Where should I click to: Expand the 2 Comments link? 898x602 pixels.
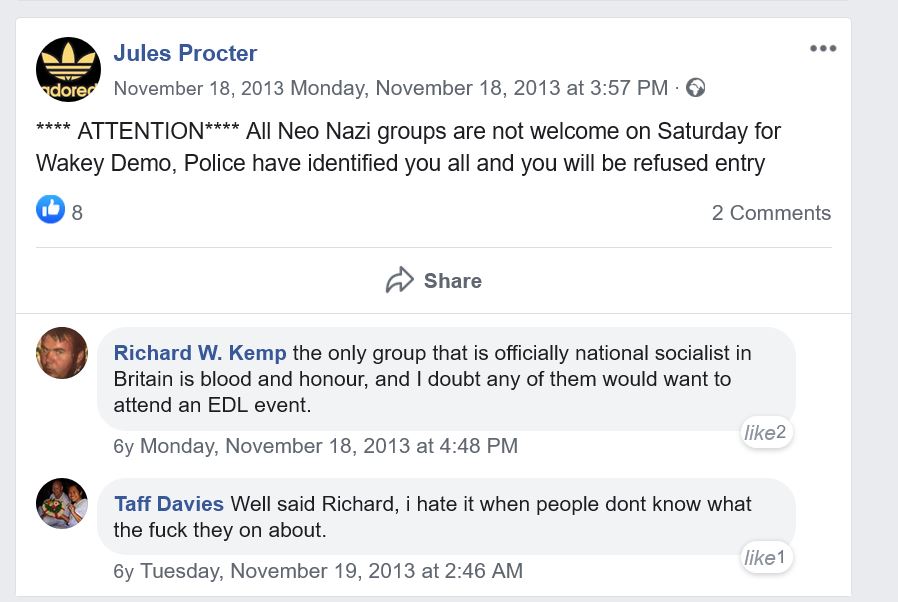click(x=770, y=213)
